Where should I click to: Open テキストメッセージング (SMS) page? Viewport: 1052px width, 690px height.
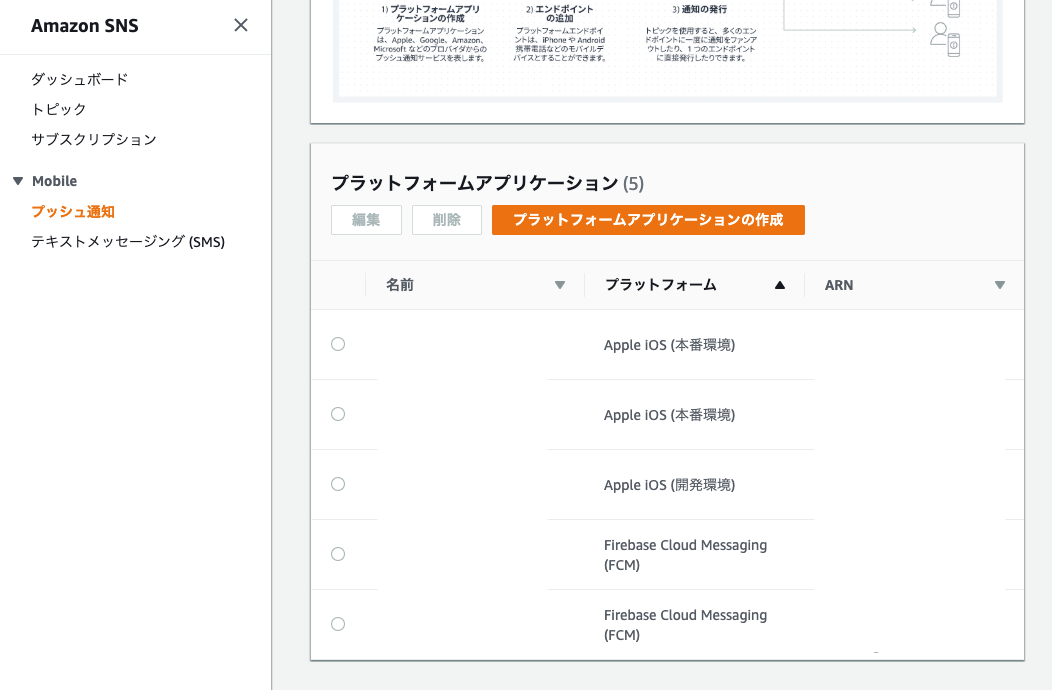(x=128, y=242)
